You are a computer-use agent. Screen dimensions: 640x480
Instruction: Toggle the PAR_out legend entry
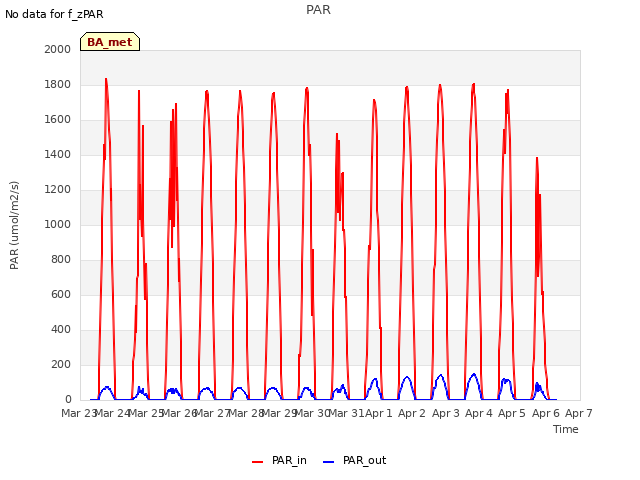pos(354,460)
